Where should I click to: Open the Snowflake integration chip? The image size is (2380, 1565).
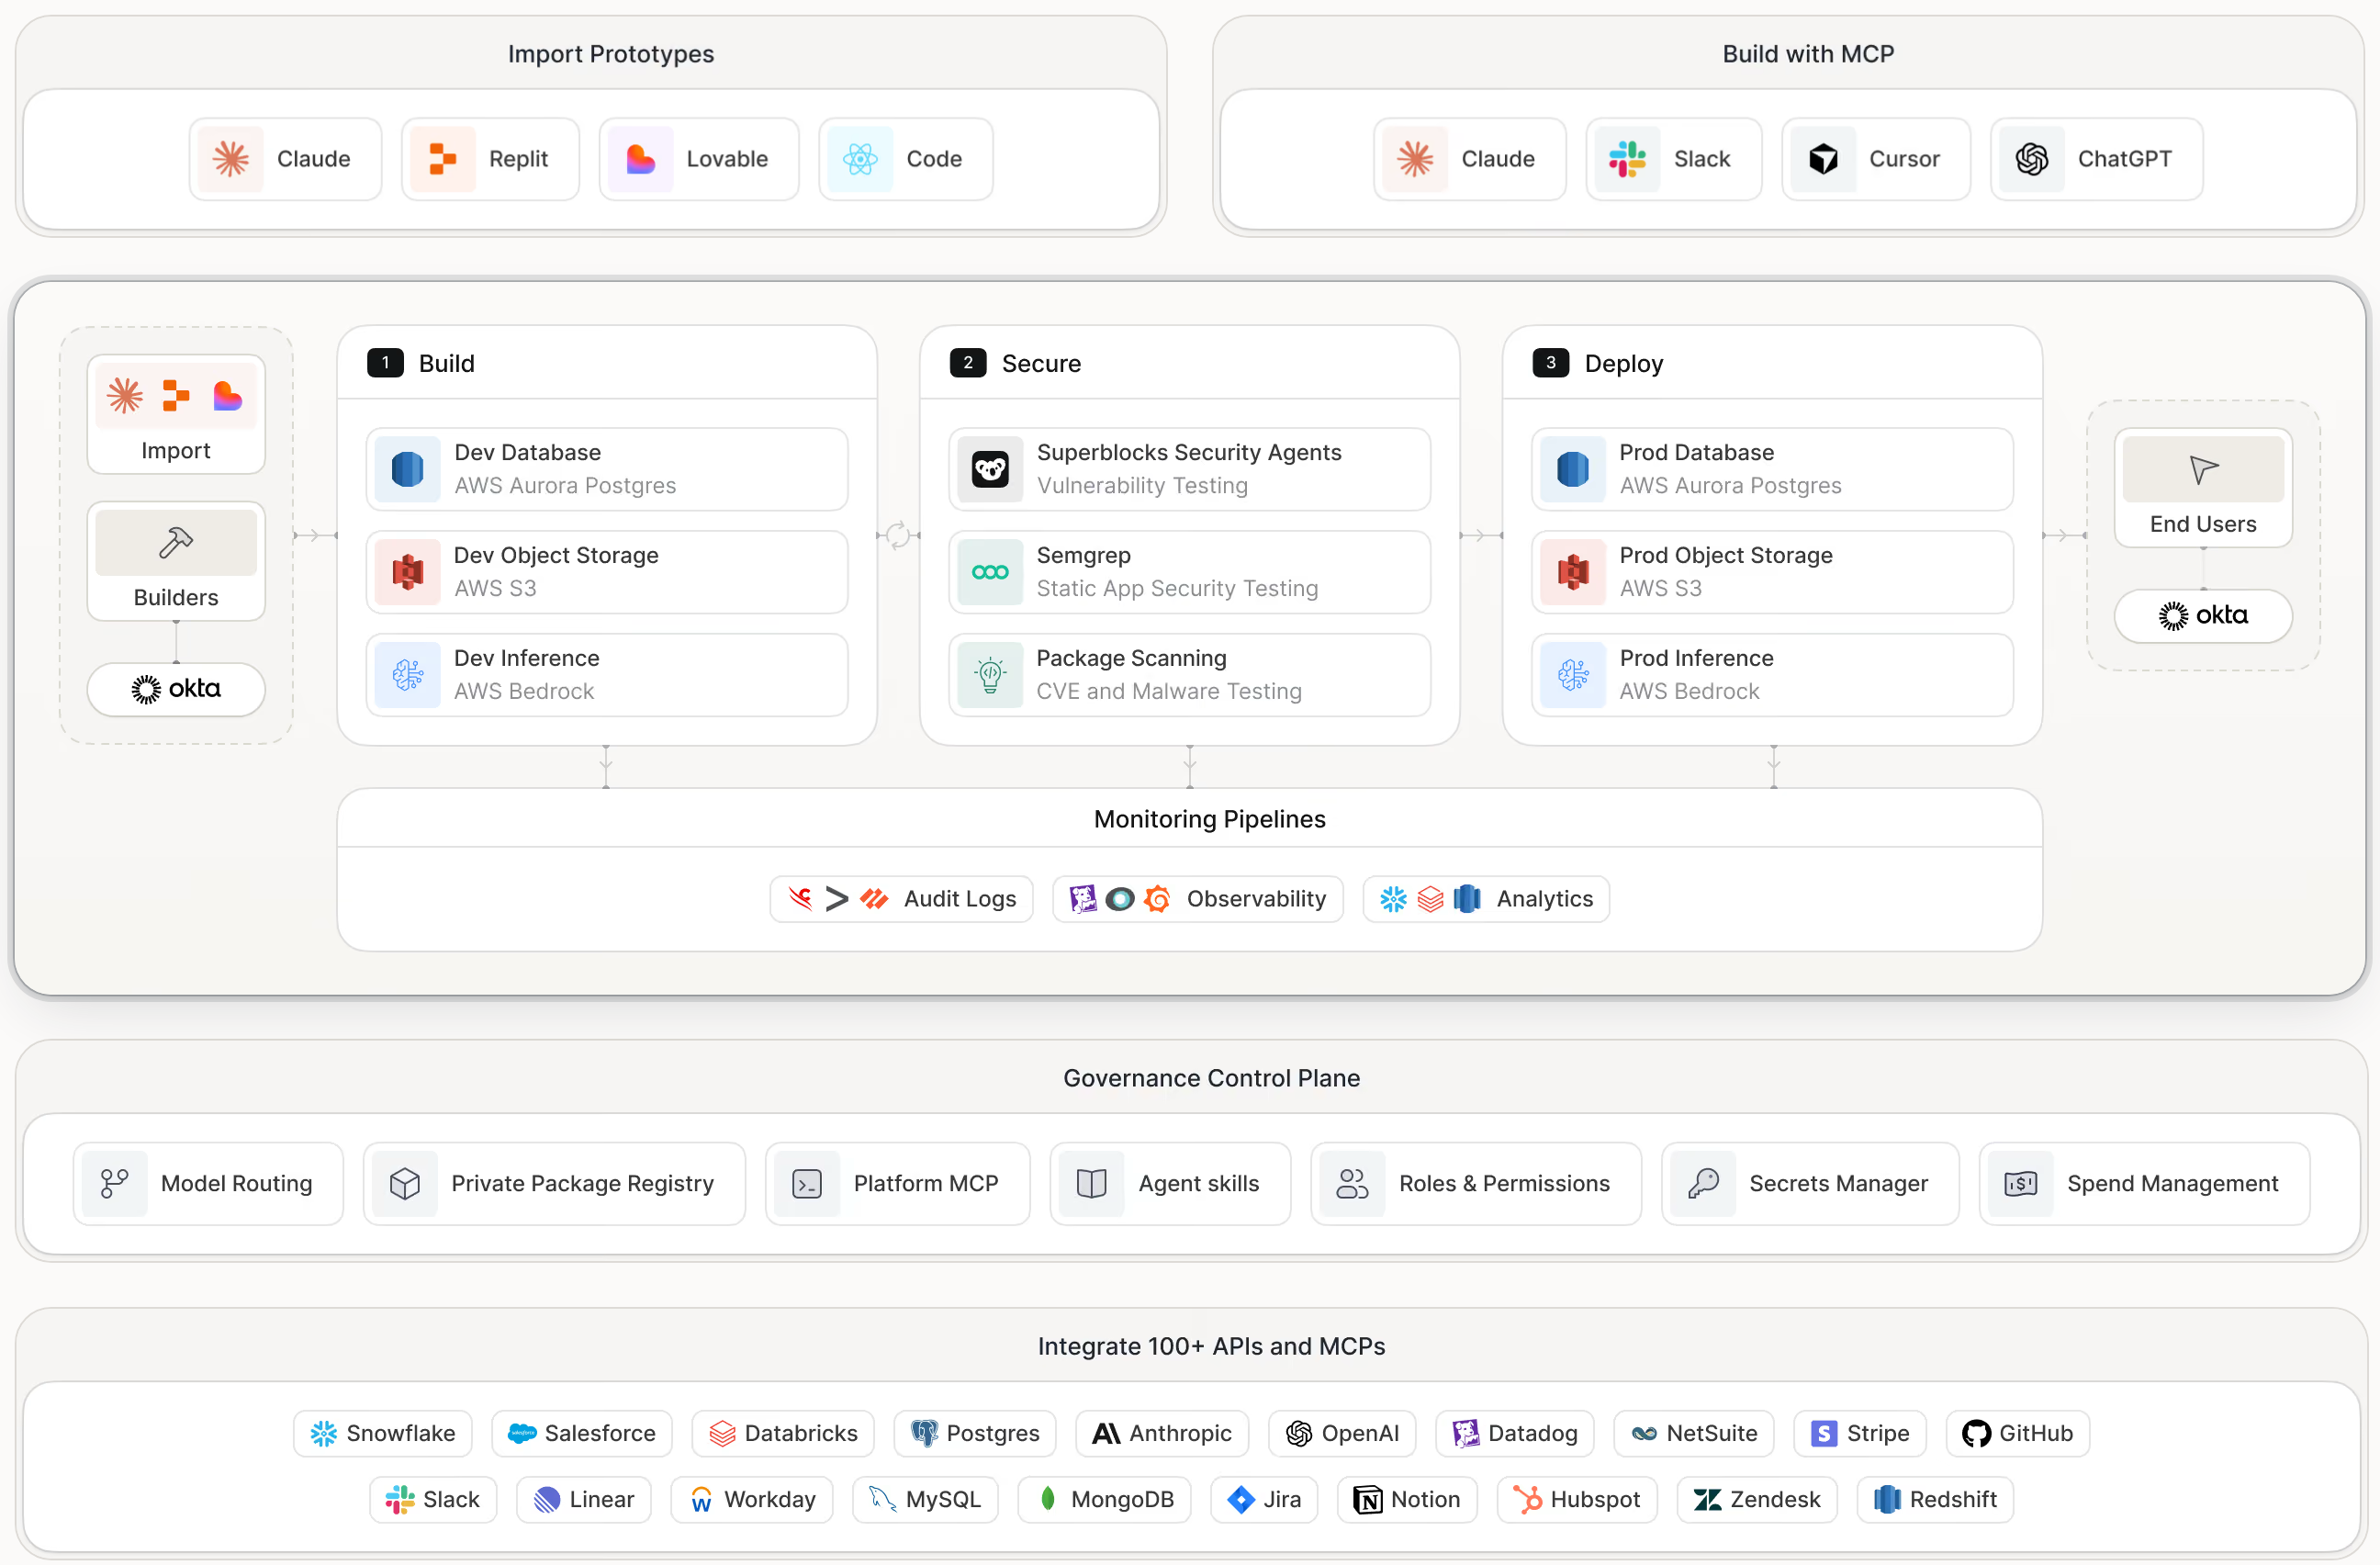tap(383, 1433)
